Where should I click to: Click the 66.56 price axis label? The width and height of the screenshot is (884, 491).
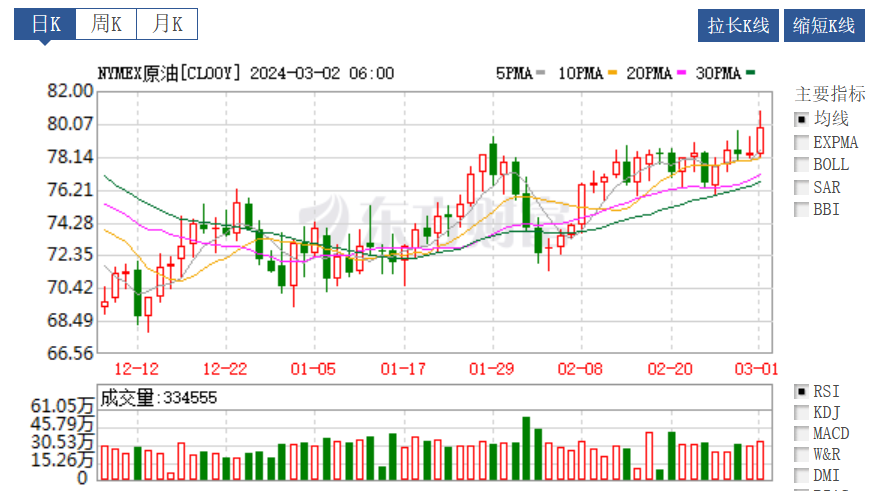tap(70, 353)
